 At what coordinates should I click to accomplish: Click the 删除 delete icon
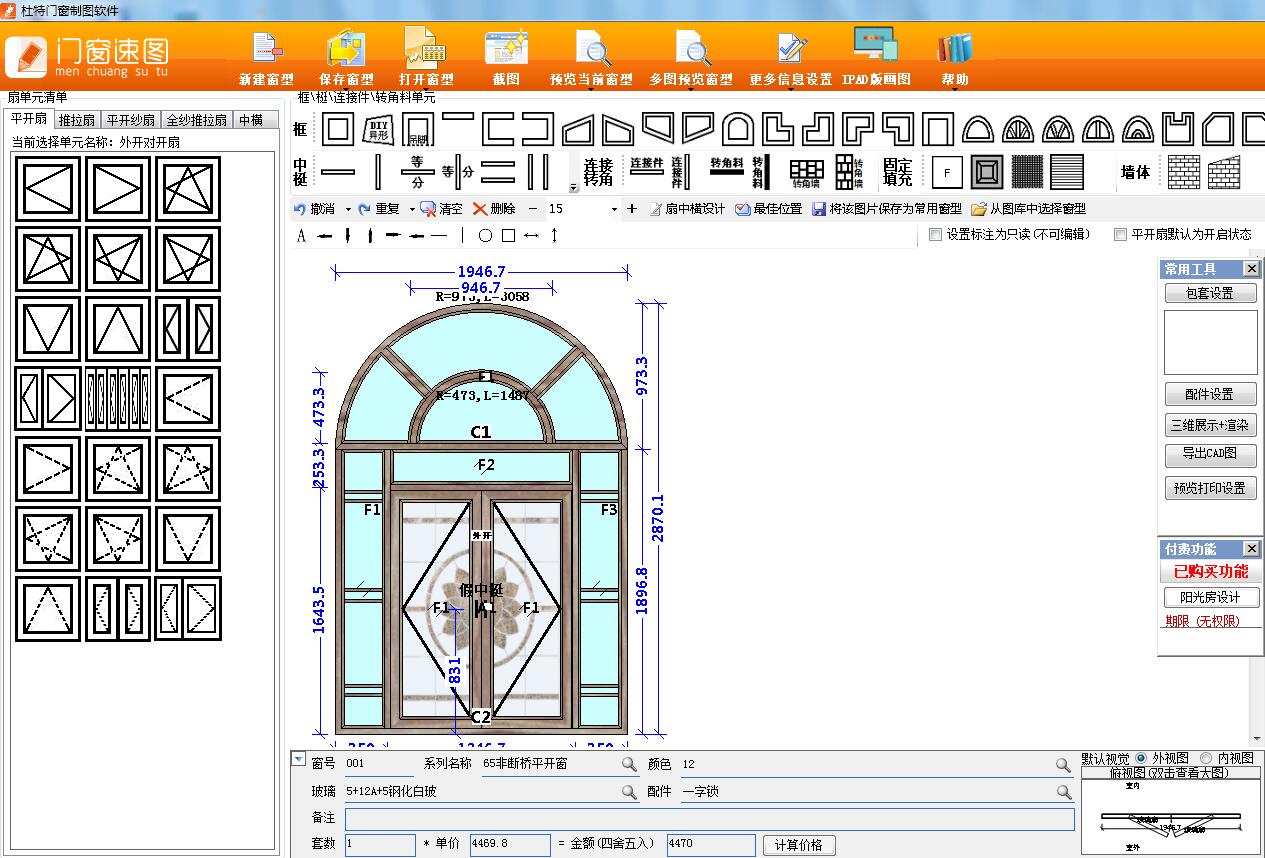[494, 209]
